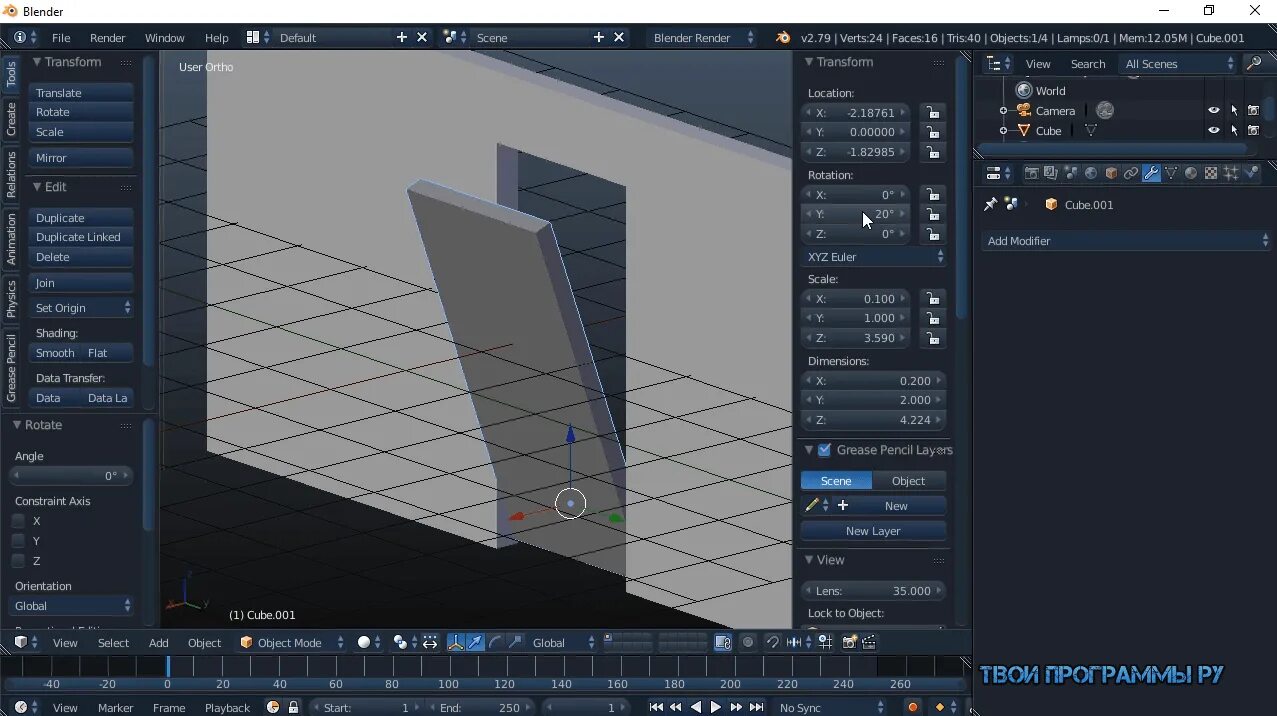1277x716 pixels.
Task: Click the Translate button
Action: point(81,93)
